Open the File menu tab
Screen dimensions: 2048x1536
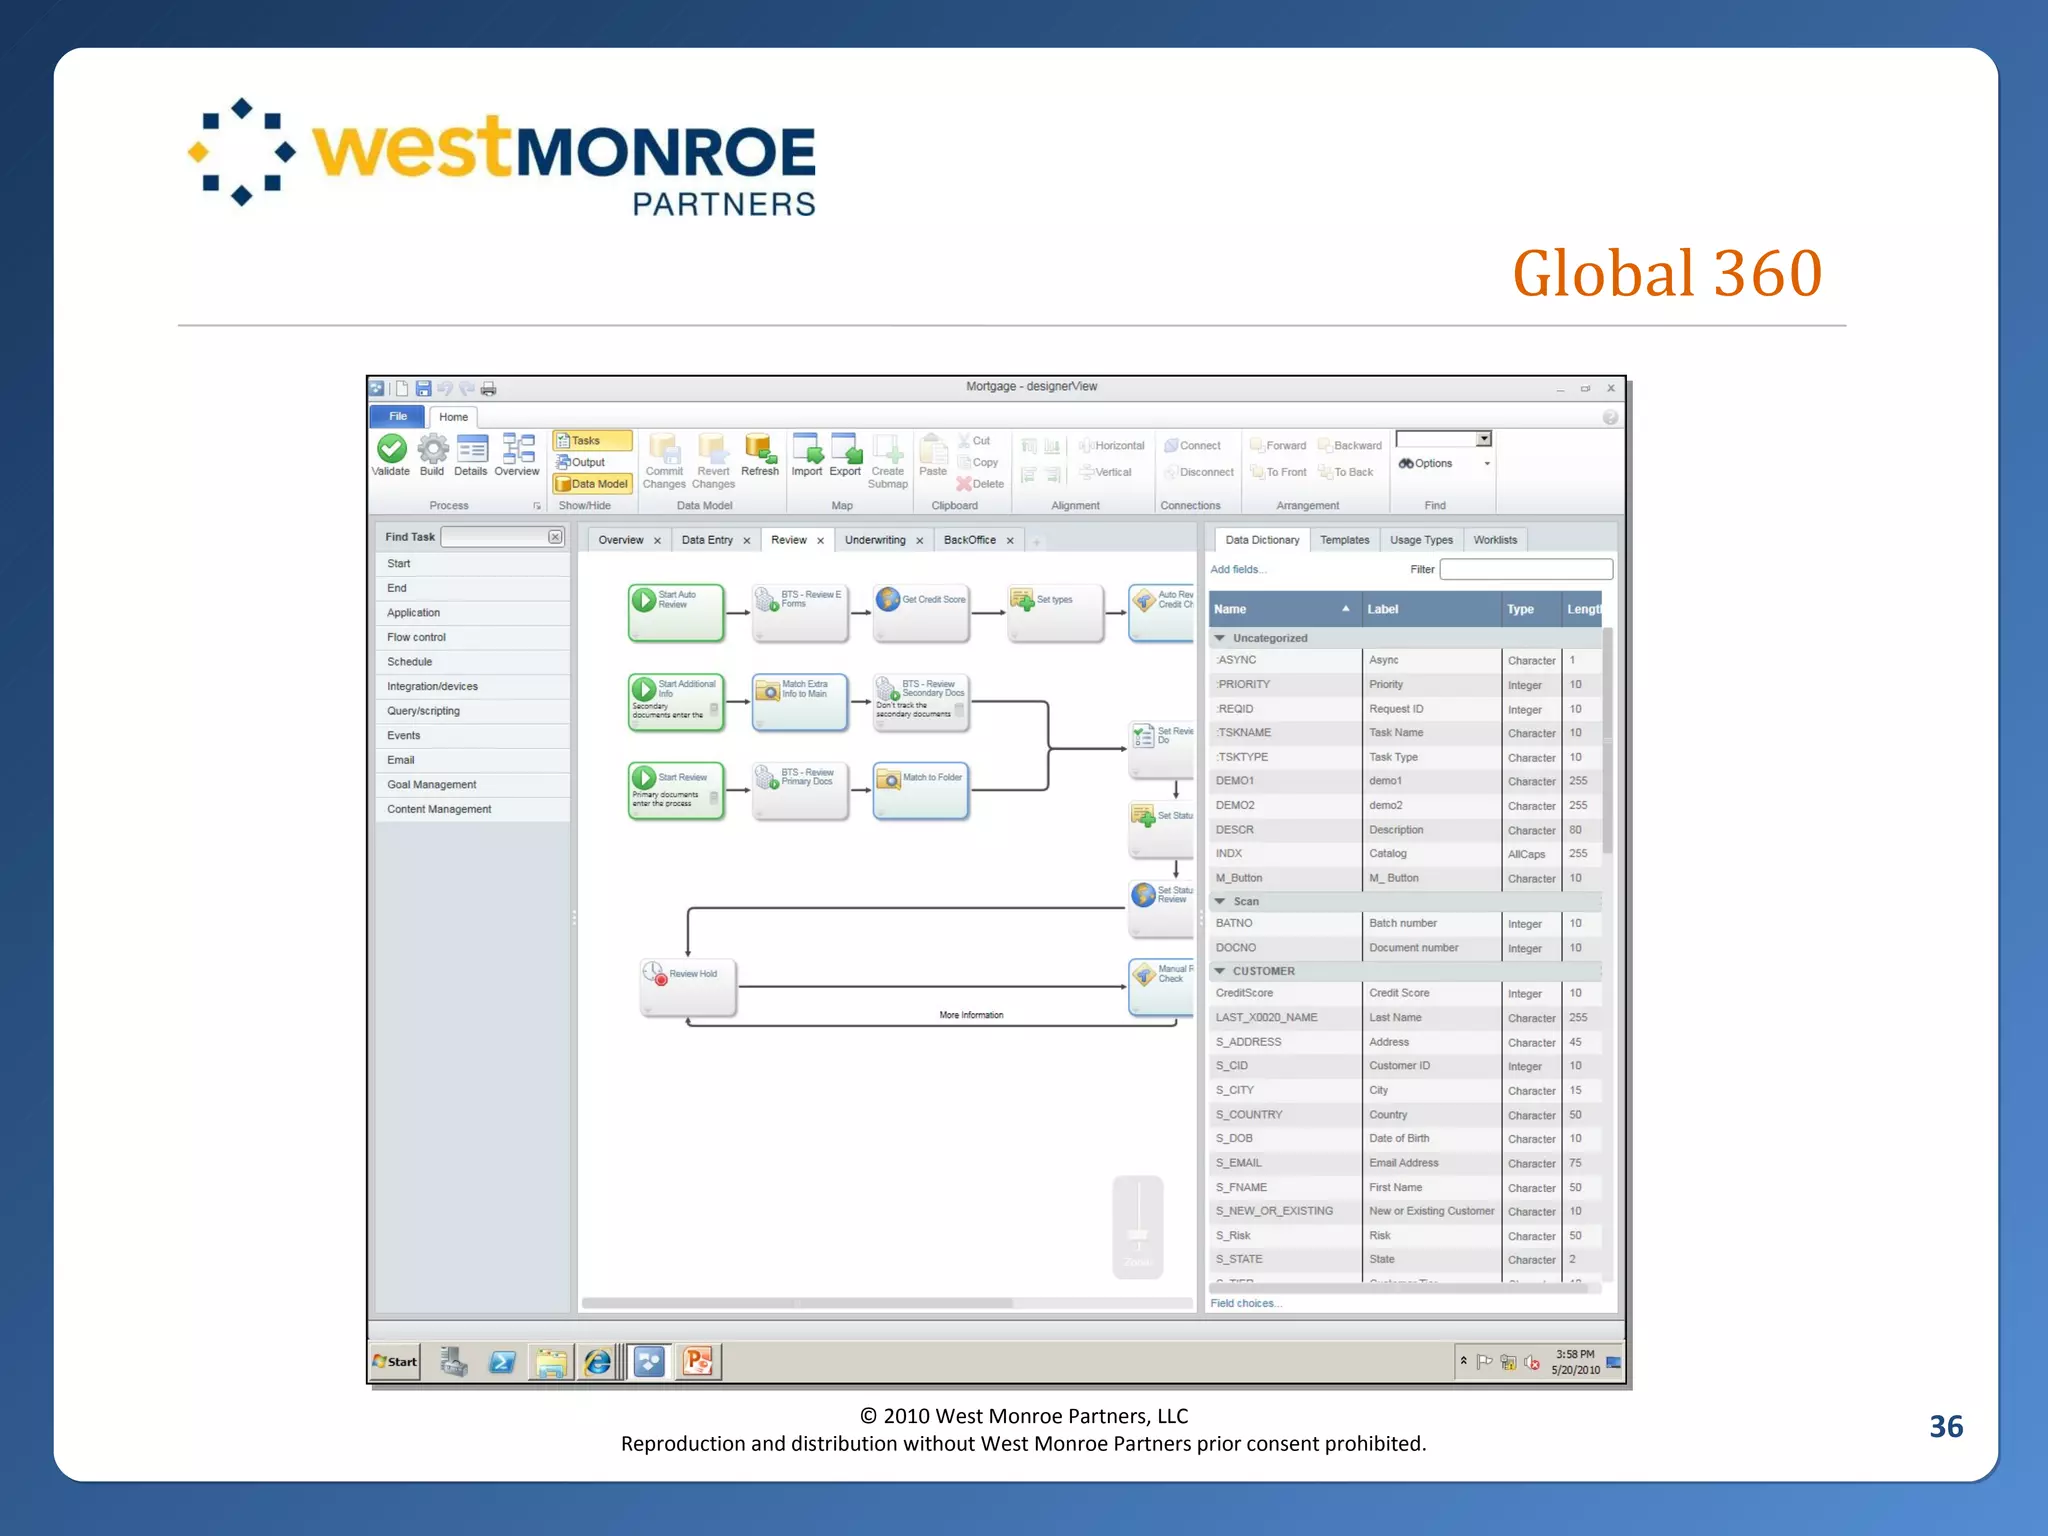point(398,416)
